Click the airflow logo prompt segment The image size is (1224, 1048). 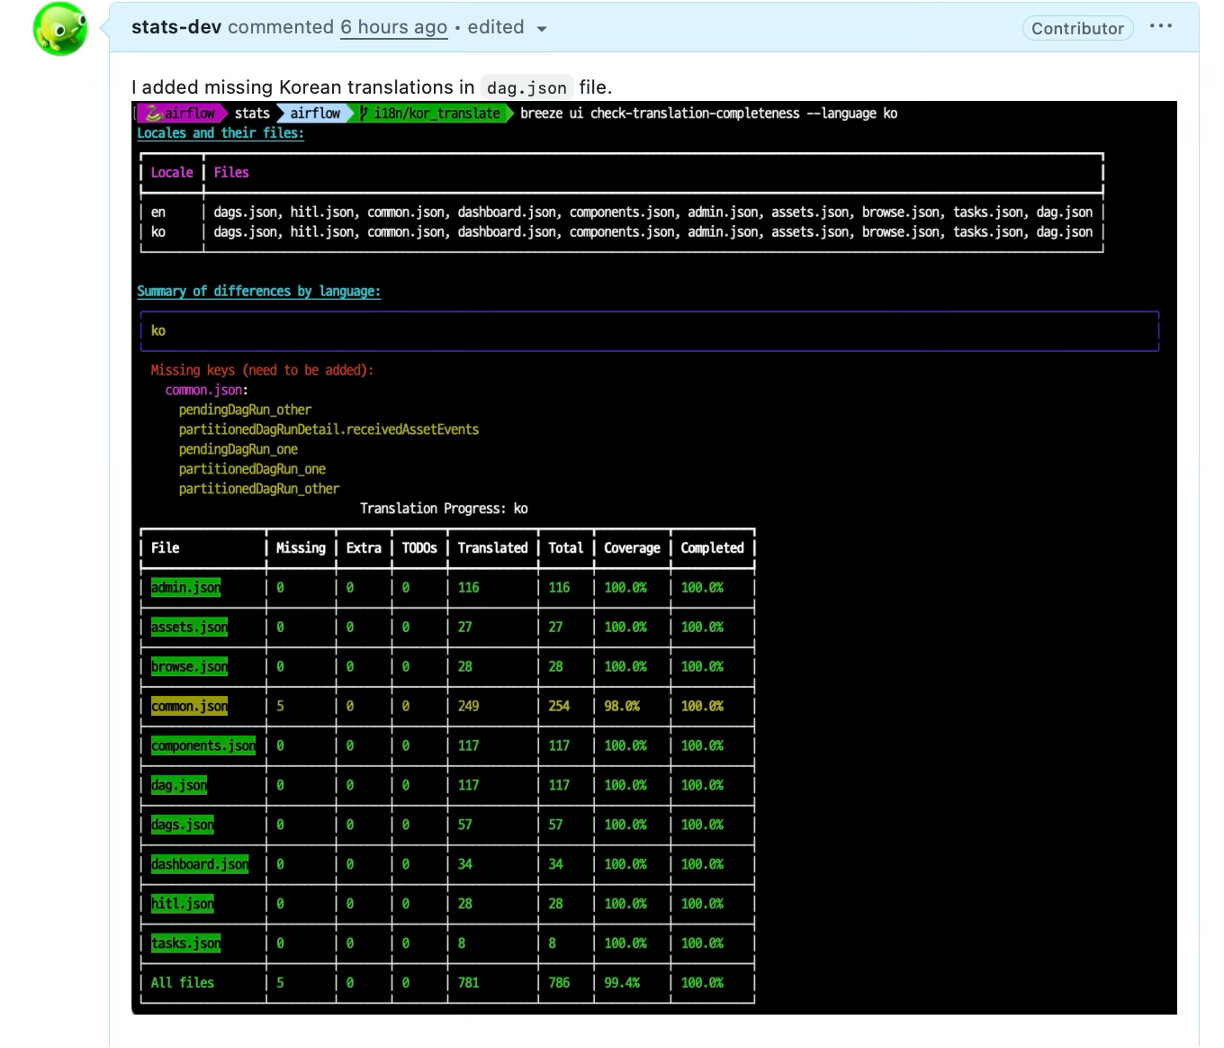click(180, 114)
